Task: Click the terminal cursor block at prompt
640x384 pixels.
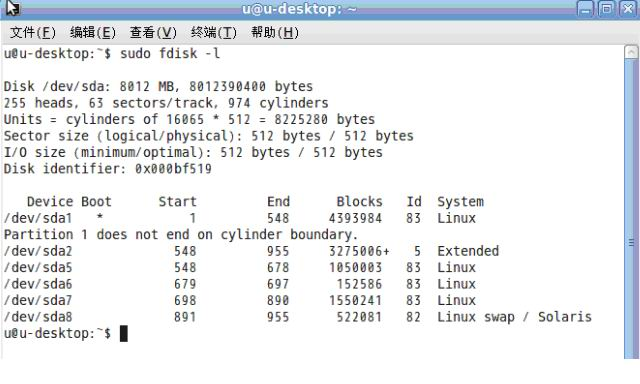Action: (x=124, y=333)
